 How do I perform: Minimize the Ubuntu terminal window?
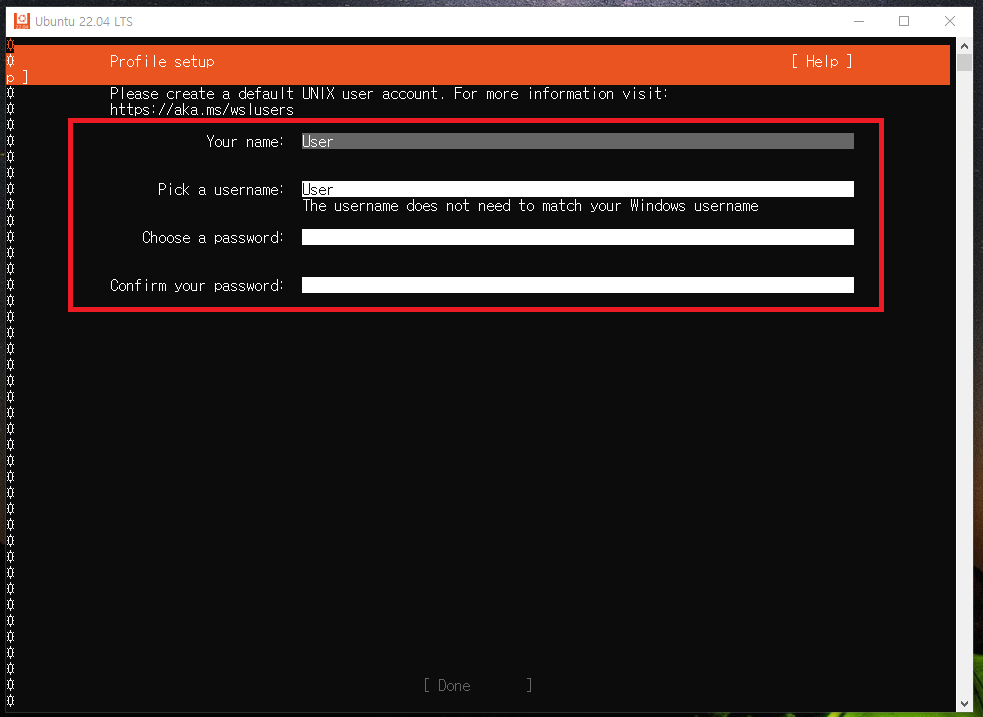pyautogui.click(x=859, y=21)
